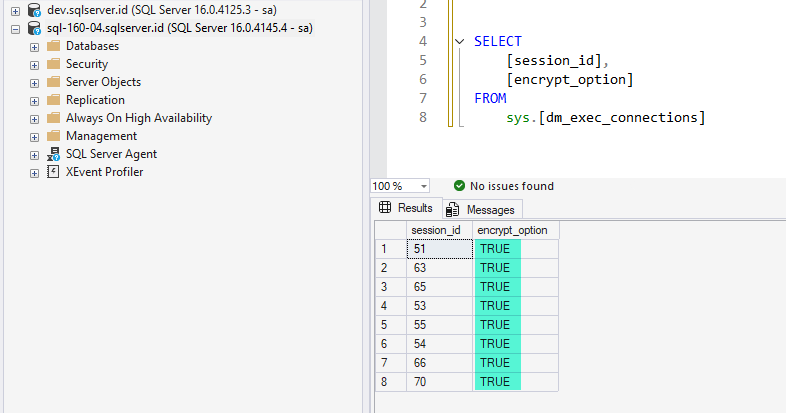
Task: Click session_id cell with value 63
Action: point(440,268)
